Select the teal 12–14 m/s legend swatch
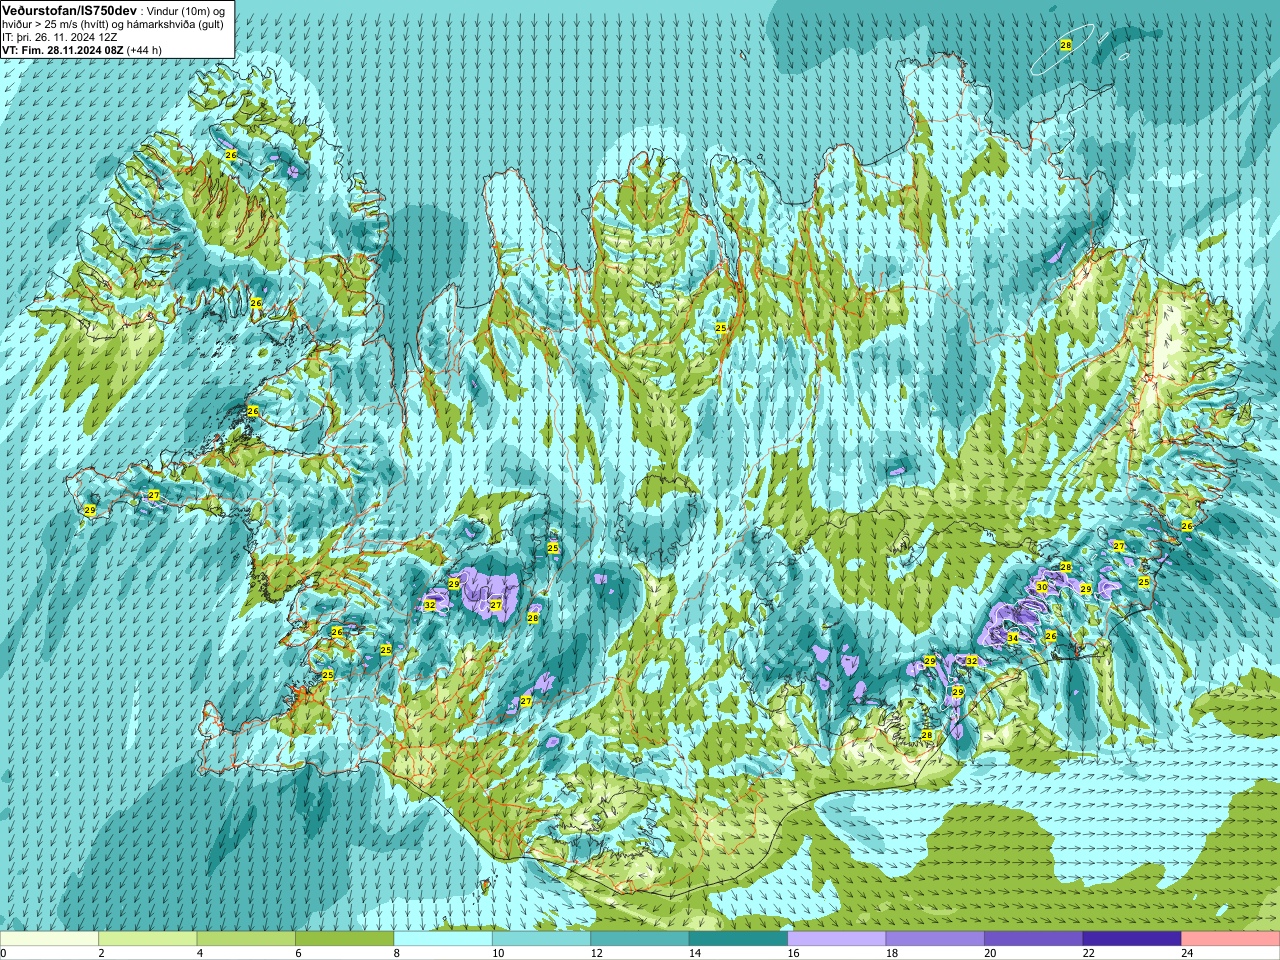1280x960 pixels. click(640, 939)
